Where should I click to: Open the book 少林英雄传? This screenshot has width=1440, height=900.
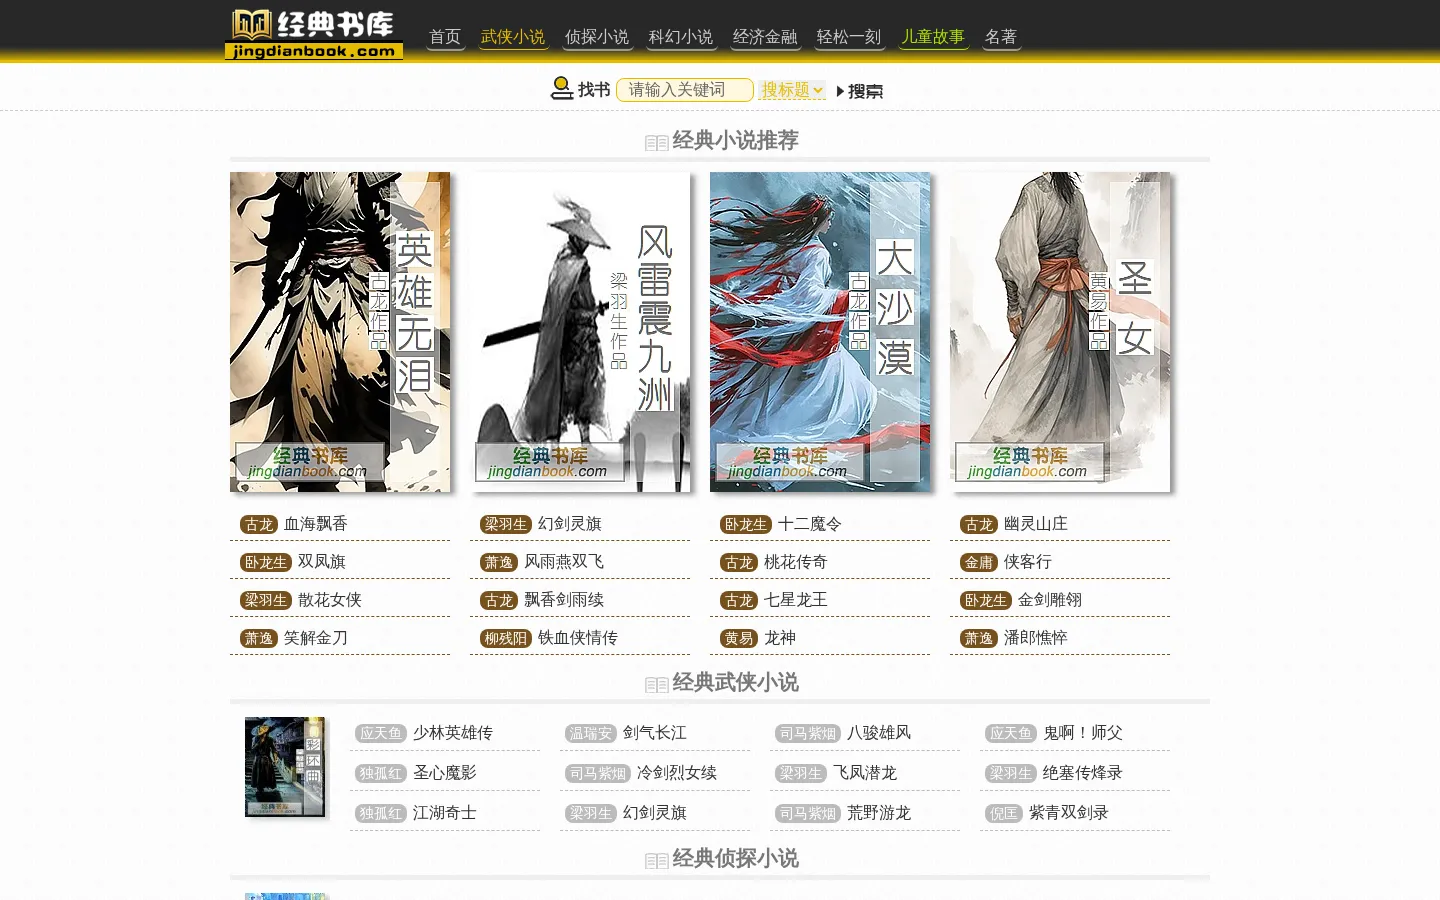tap(453, 733)
